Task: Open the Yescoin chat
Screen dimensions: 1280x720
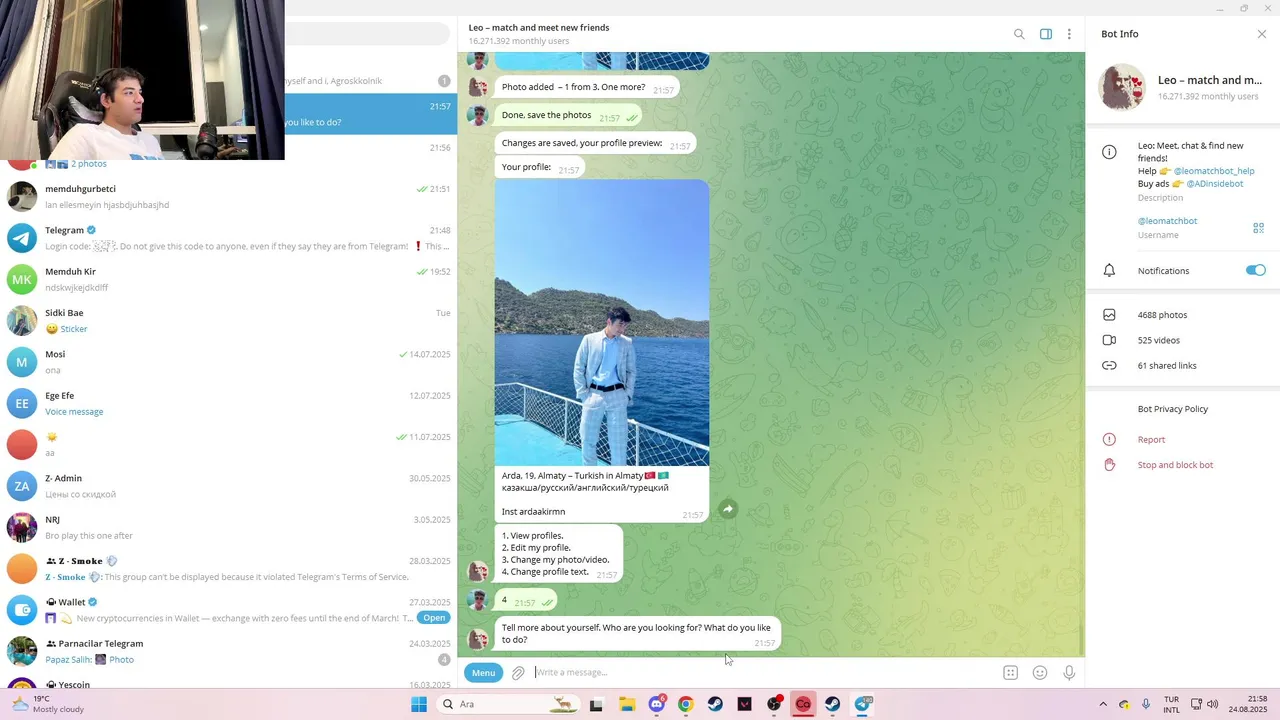Action: (228, 683)
